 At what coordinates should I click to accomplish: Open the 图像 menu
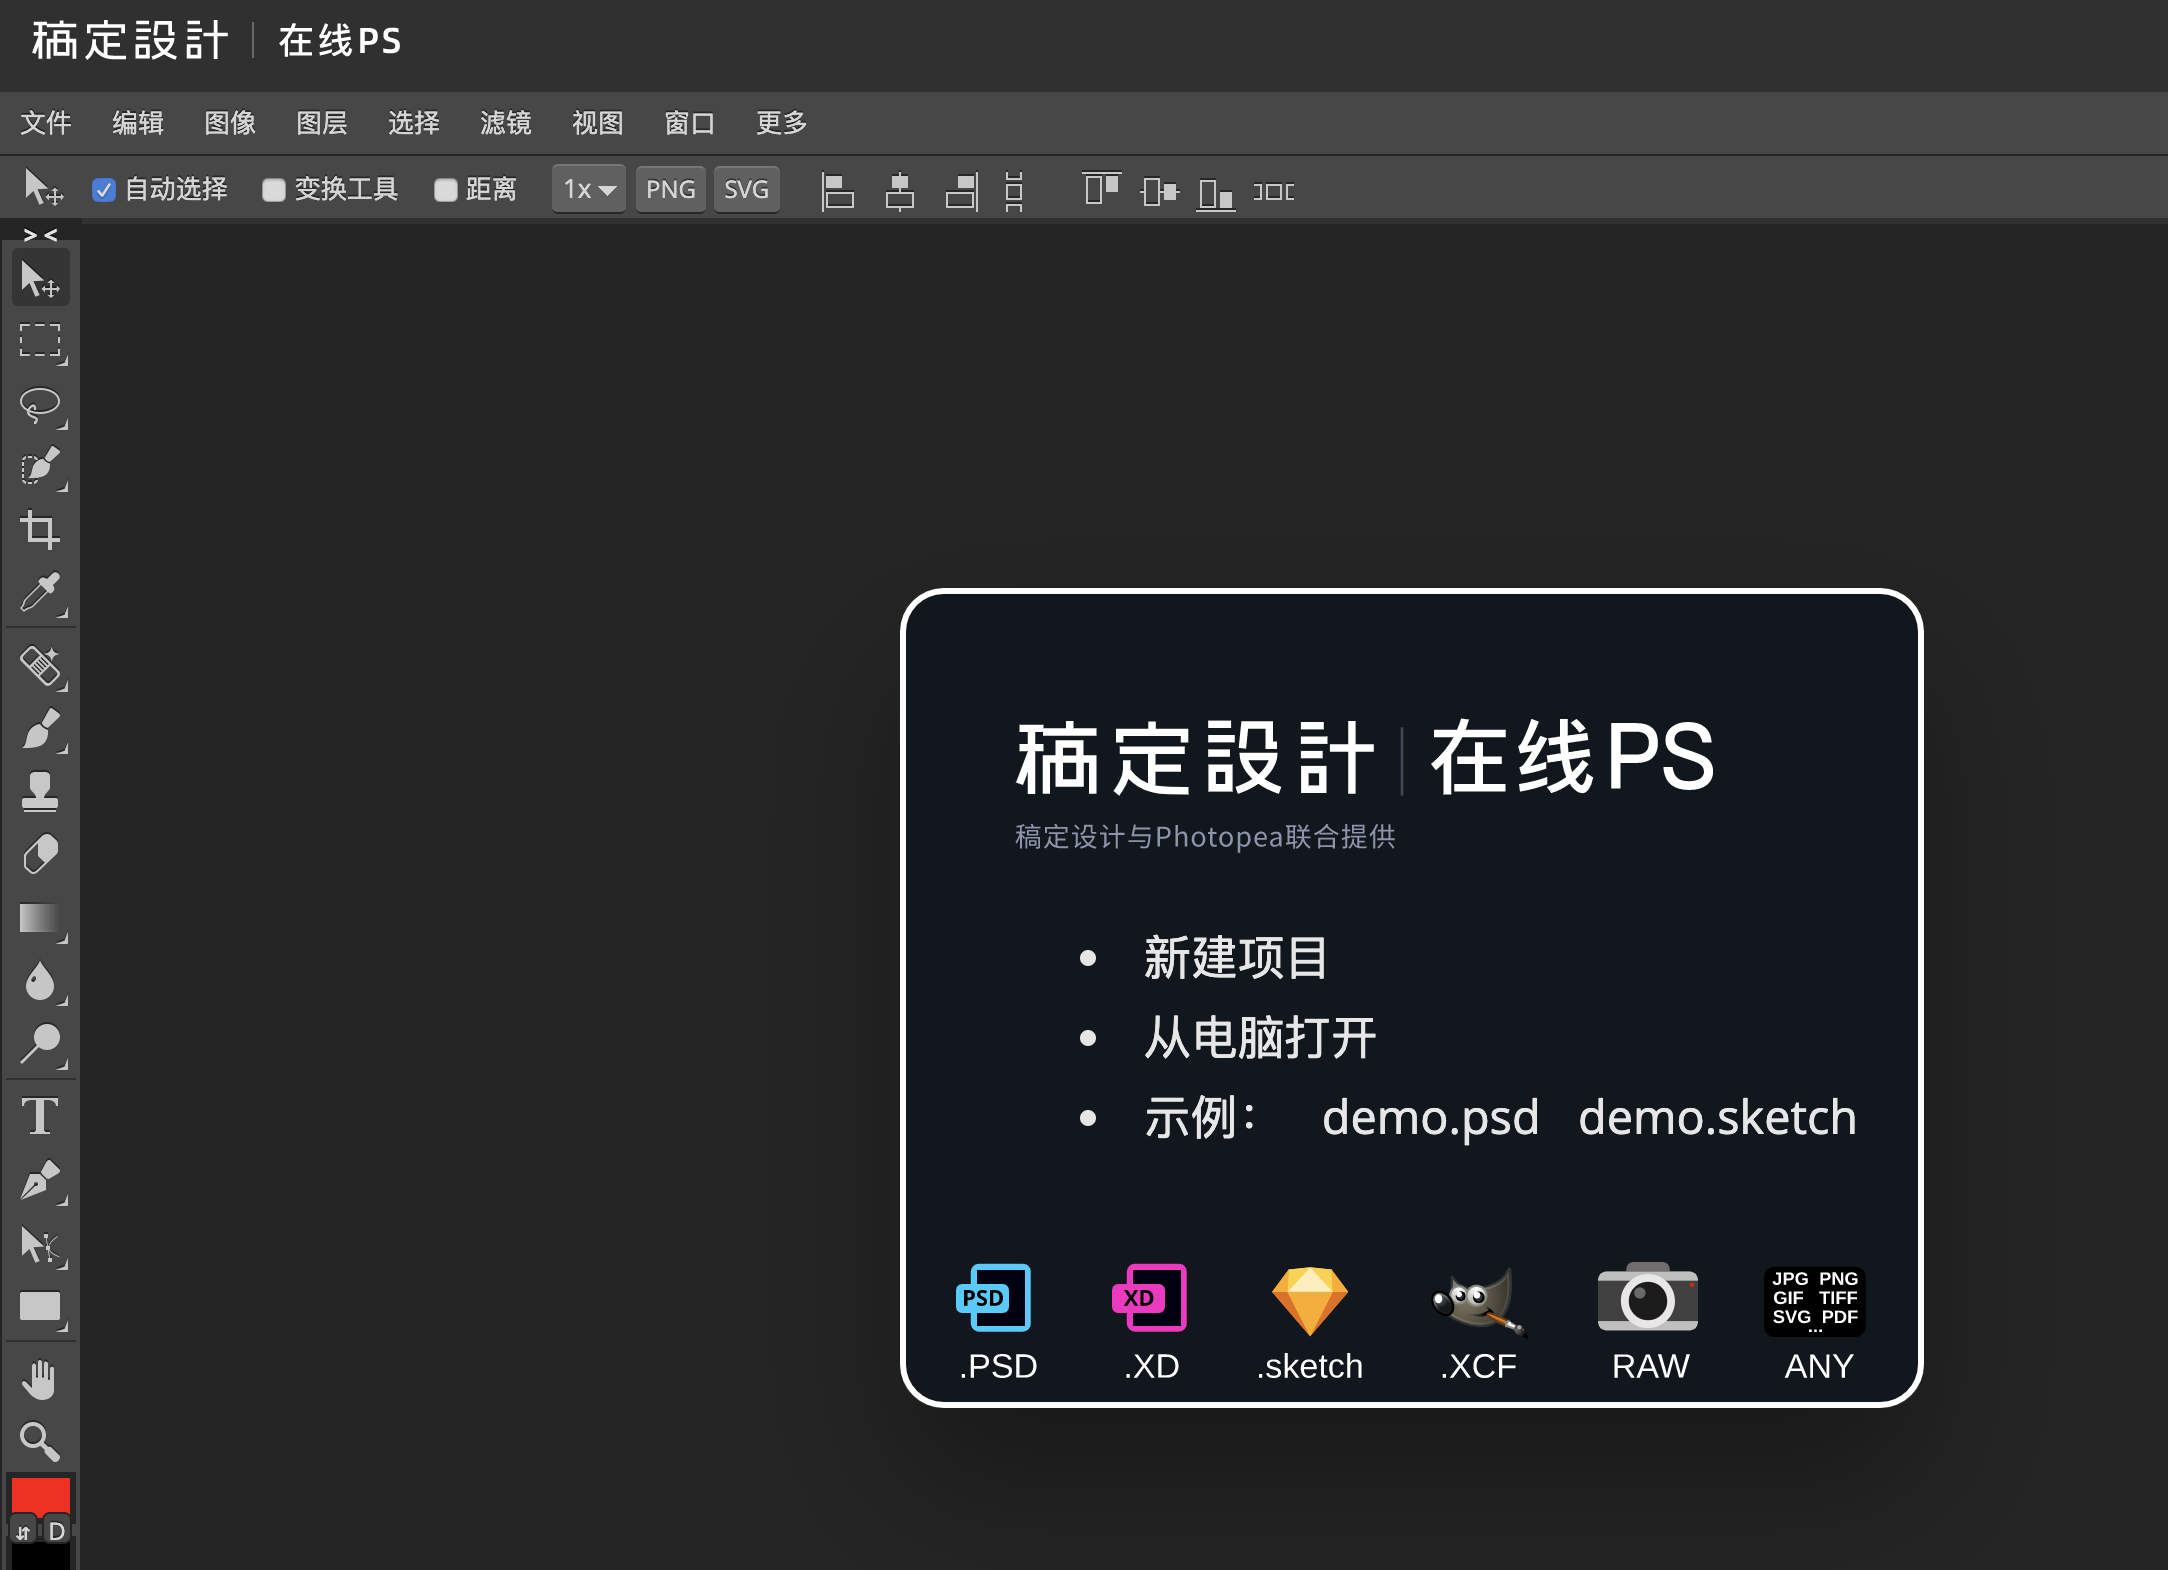pos(230,123)
